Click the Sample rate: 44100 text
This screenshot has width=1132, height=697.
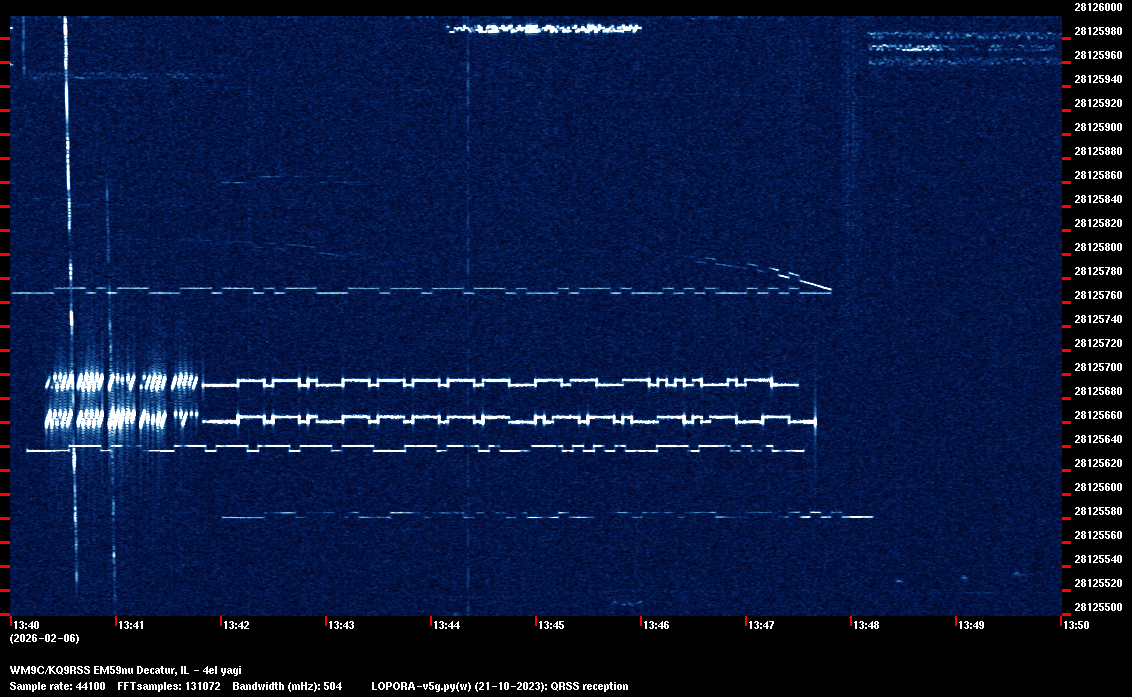(57, 686)
